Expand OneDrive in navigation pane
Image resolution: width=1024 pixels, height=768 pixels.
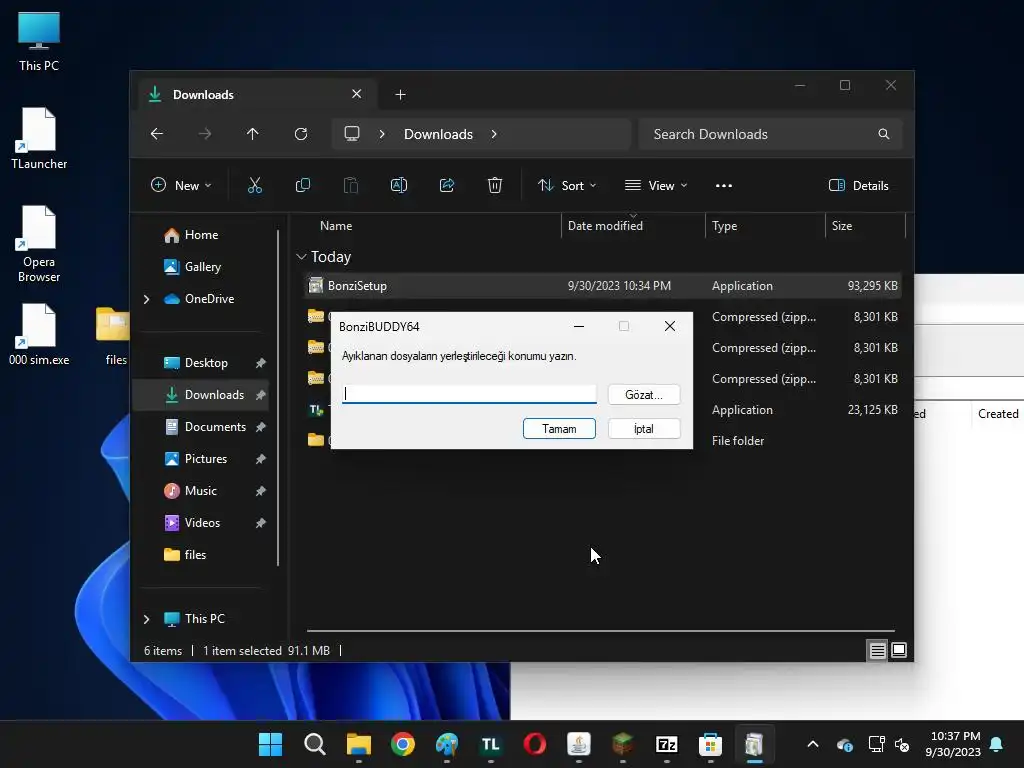coord(146,299)
